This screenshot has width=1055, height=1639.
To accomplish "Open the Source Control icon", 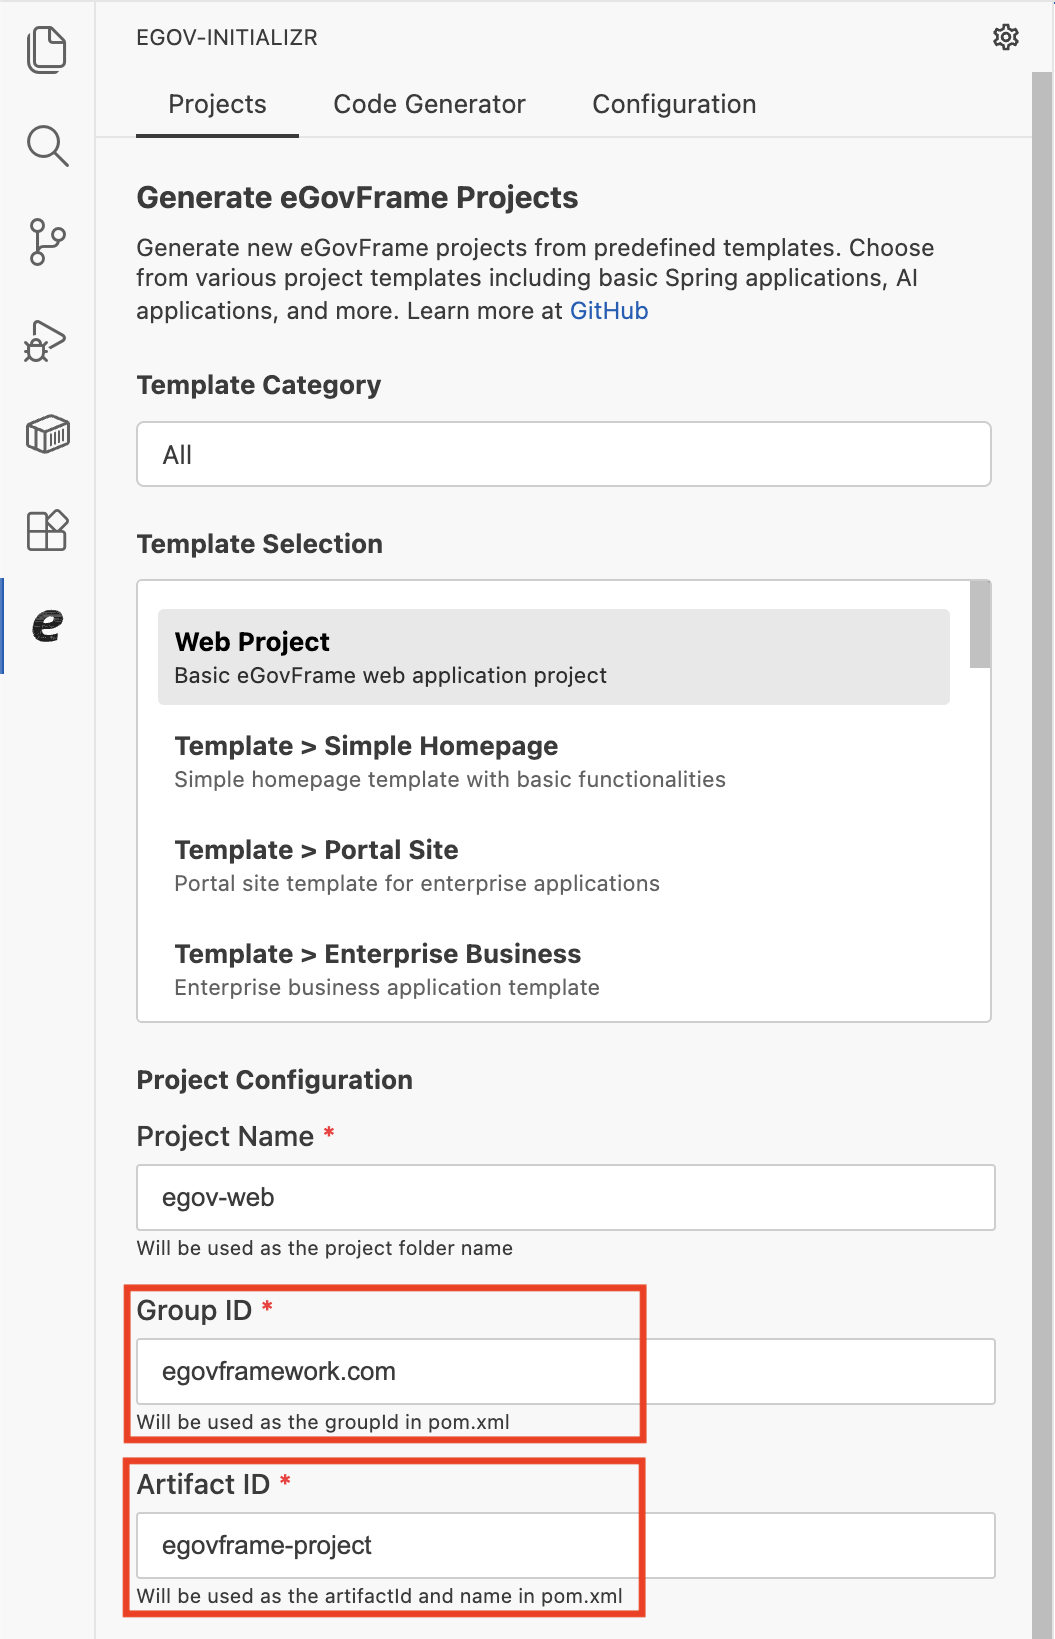I will pyautogui.click(x=47, y=242).
